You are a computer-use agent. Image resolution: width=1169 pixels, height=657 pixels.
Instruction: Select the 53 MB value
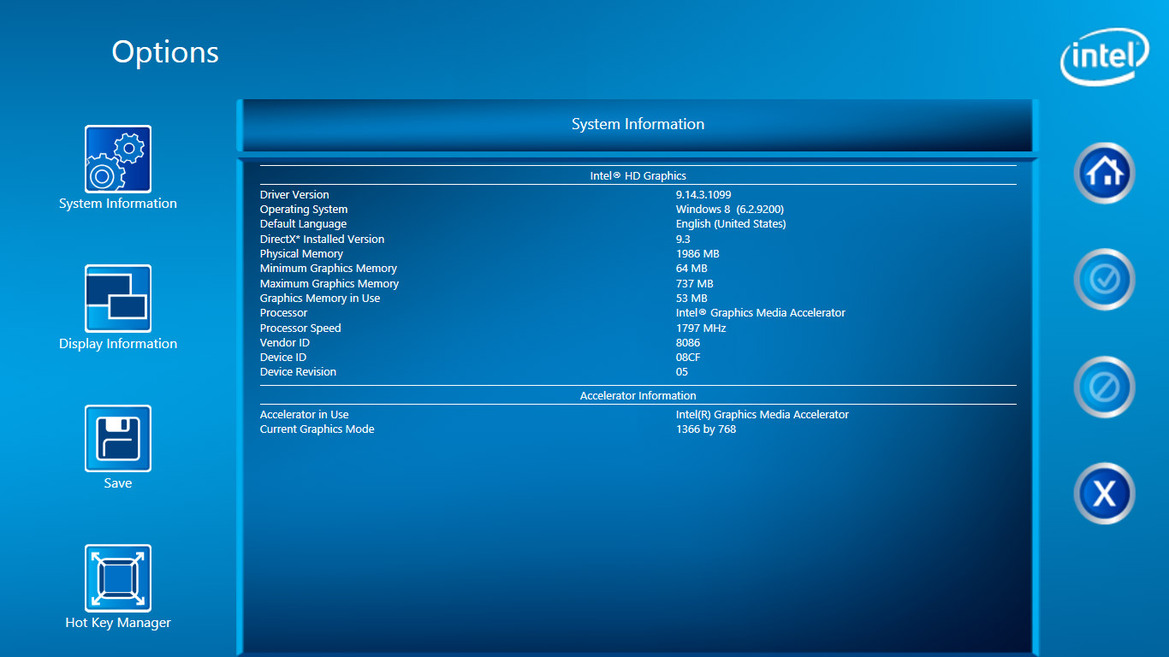[x=691, y=298]
